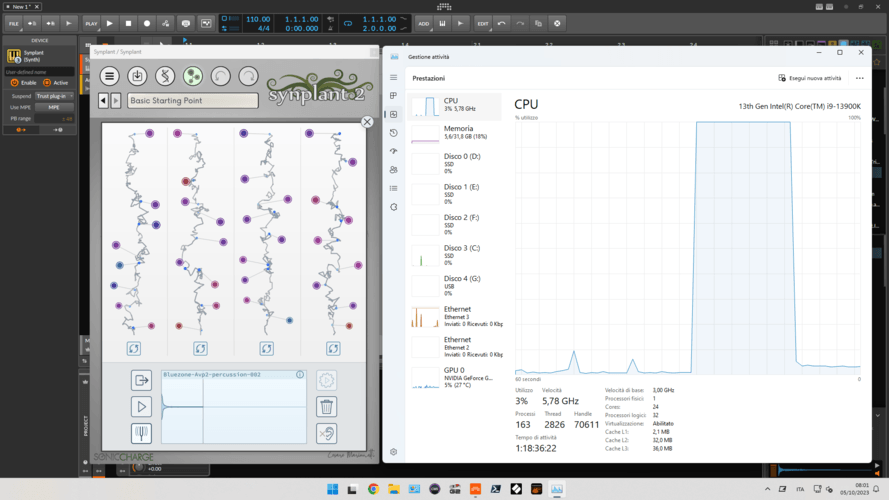Open Task Manager more options ellipsis

[860, 78]
